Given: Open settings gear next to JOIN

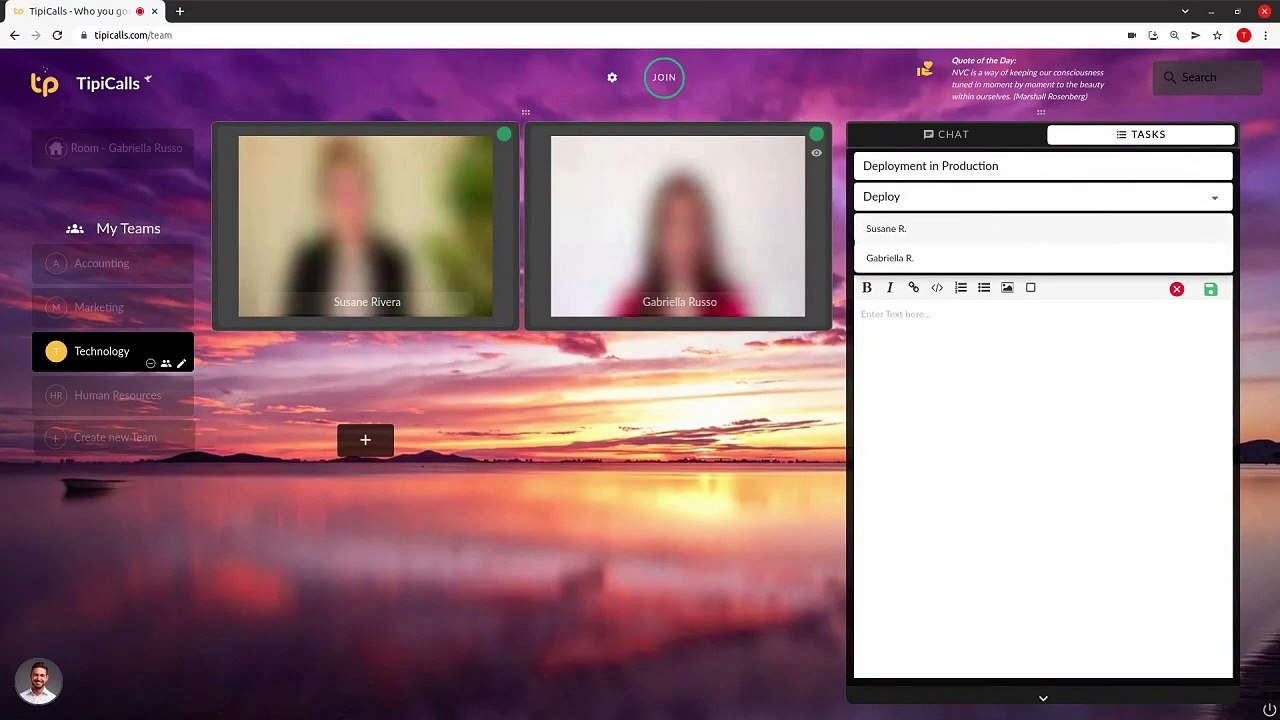Looking at the screenshot, I should pyautogui.click(x=612, y=77).
